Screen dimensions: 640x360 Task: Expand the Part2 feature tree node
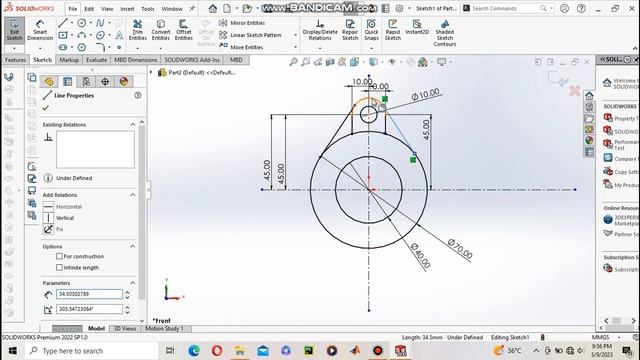(x=151, y=73)
